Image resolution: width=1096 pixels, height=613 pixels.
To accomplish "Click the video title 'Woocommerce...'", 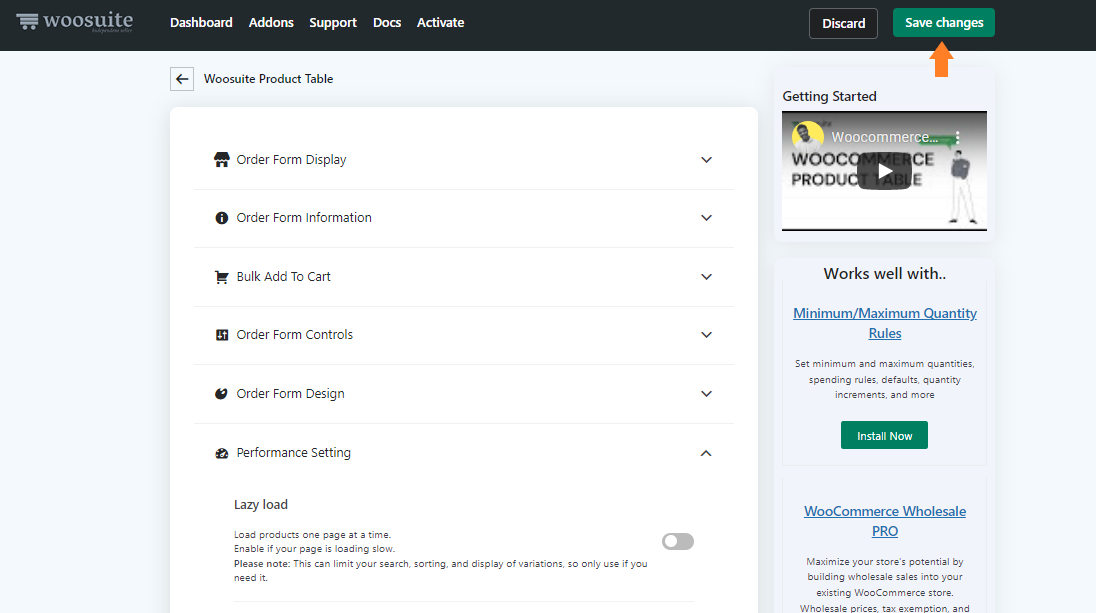I will point(885,137).
